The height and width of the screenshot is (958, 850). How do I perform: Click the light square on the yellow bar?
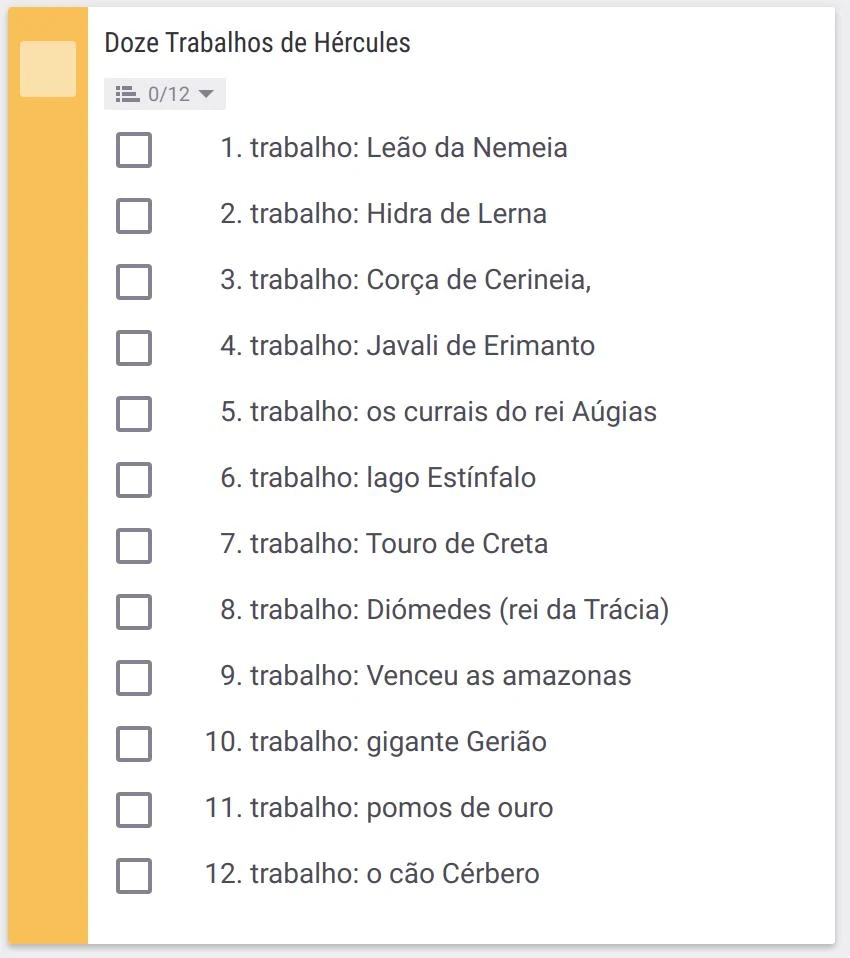[48, 69]
